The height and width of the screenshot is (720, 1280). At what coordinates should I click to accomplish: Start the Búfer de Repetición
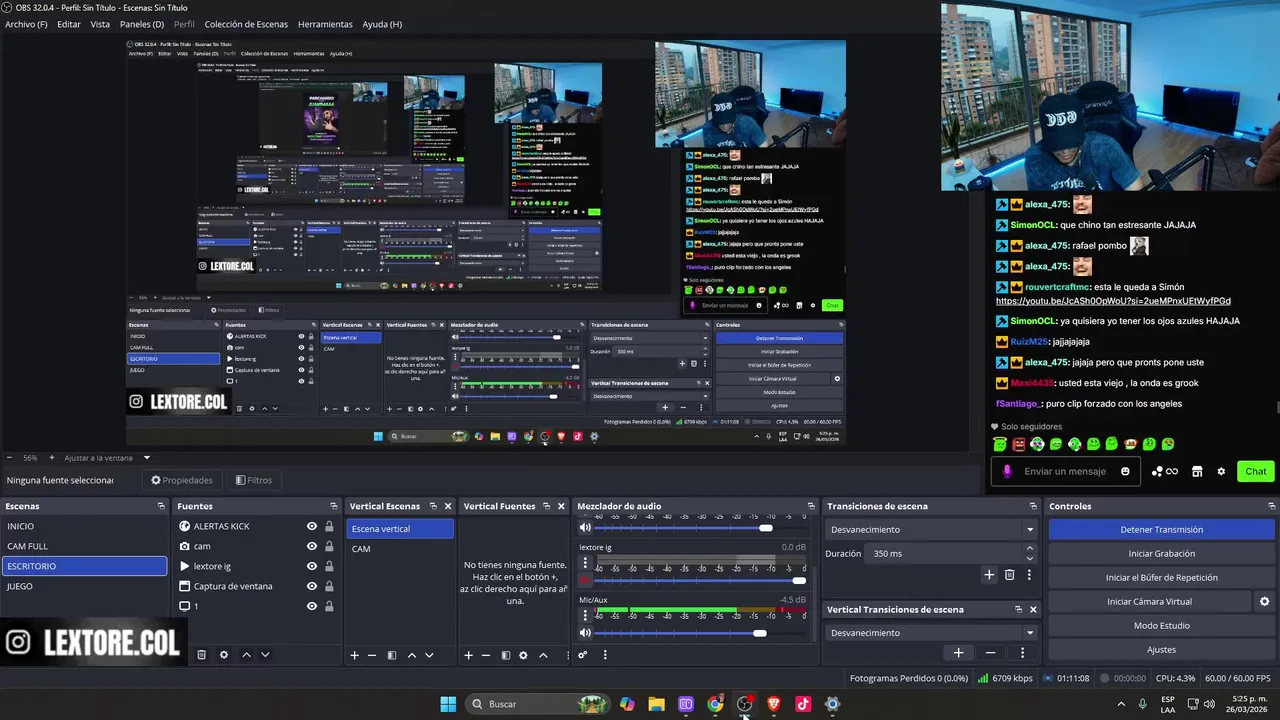pyautogui.click(x=1161, y=577)
